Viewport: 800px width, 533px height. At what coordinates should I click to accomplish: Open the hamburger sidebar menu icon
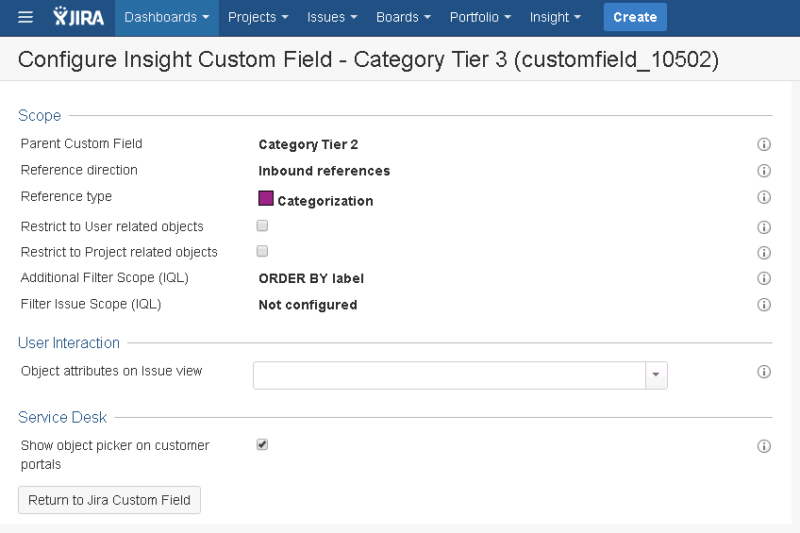click(26, 17)
